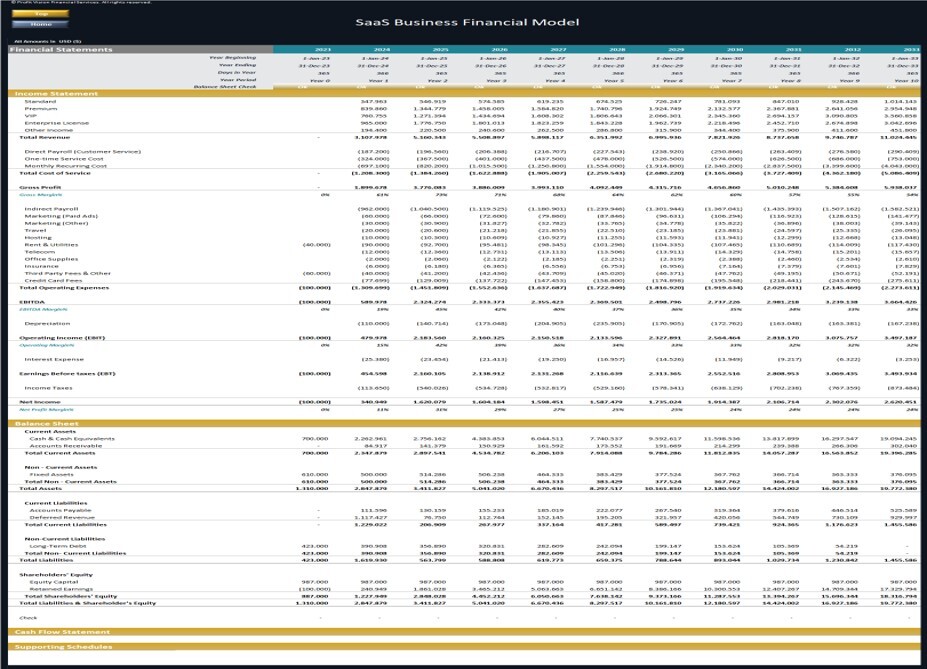Click the SaaS Business Financial Model title
This screenshot has width=927, height=669.
pos(467,22)
